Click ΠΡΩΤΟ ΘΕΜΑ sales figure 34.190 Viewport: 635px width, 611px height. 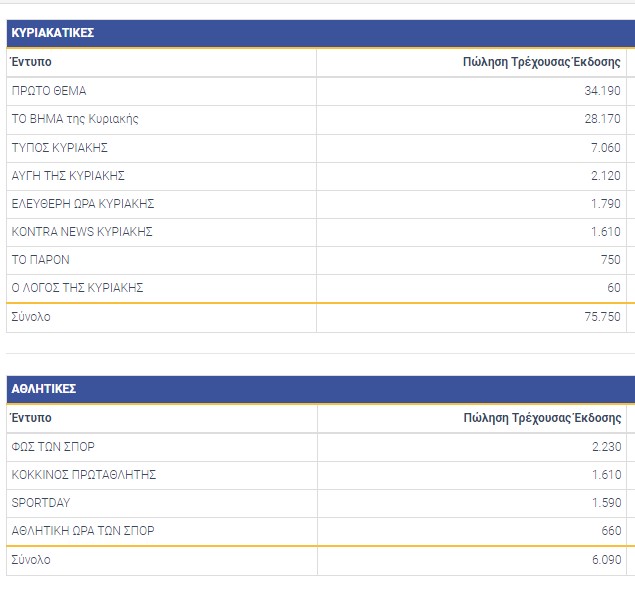pyautogui.click(x=602, y=91)
